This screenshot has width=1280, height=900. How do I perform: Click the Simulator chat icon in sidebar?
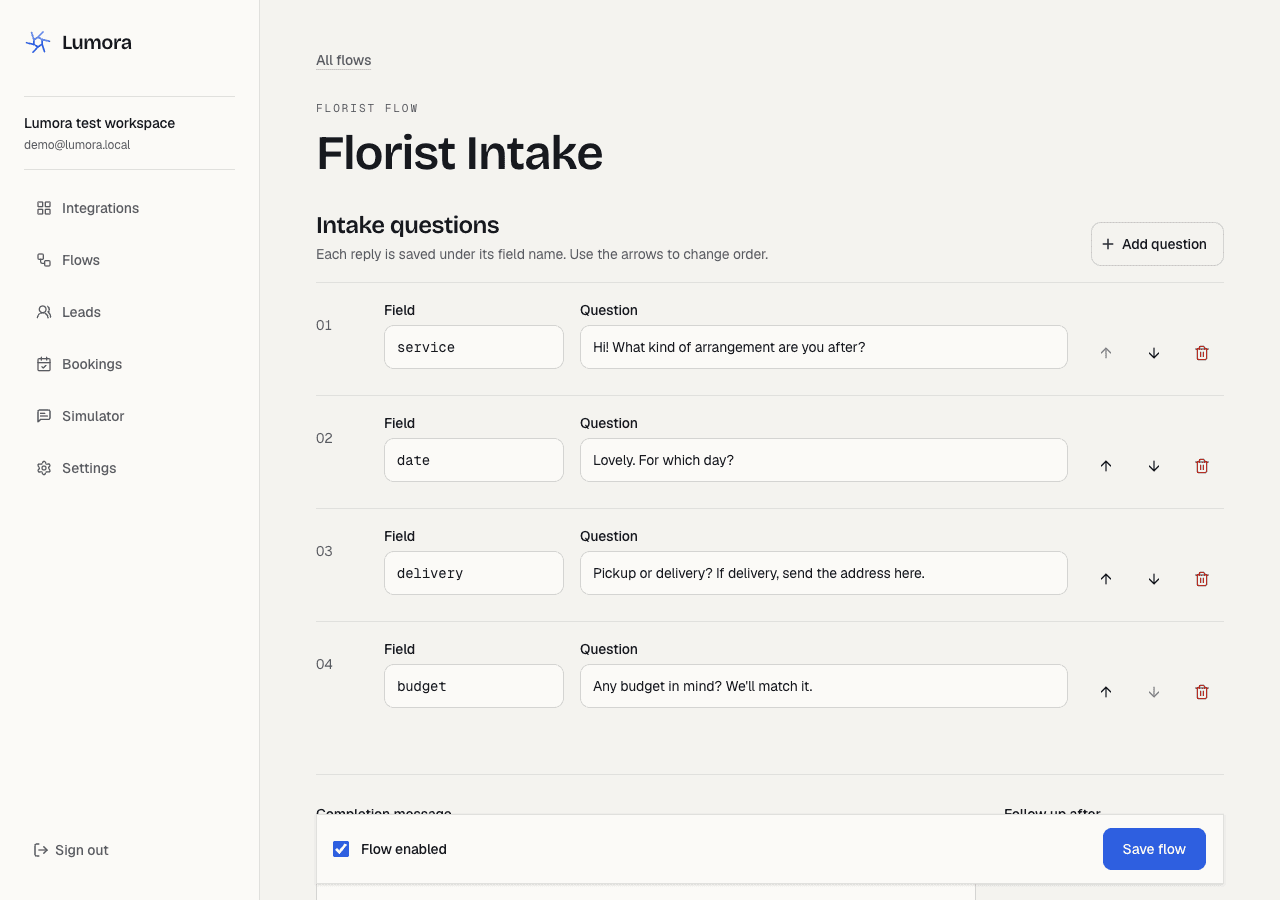click(44, 416)
